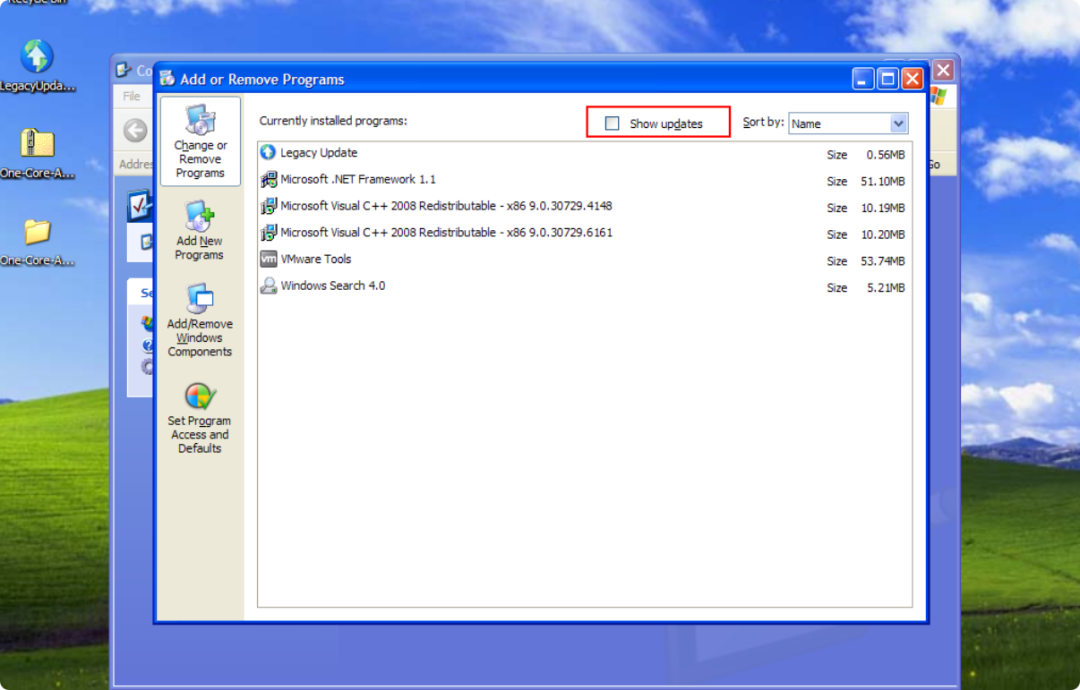The image size is (1080, 690).
Task: Open the File menu in background window
Action: (131, 97)
